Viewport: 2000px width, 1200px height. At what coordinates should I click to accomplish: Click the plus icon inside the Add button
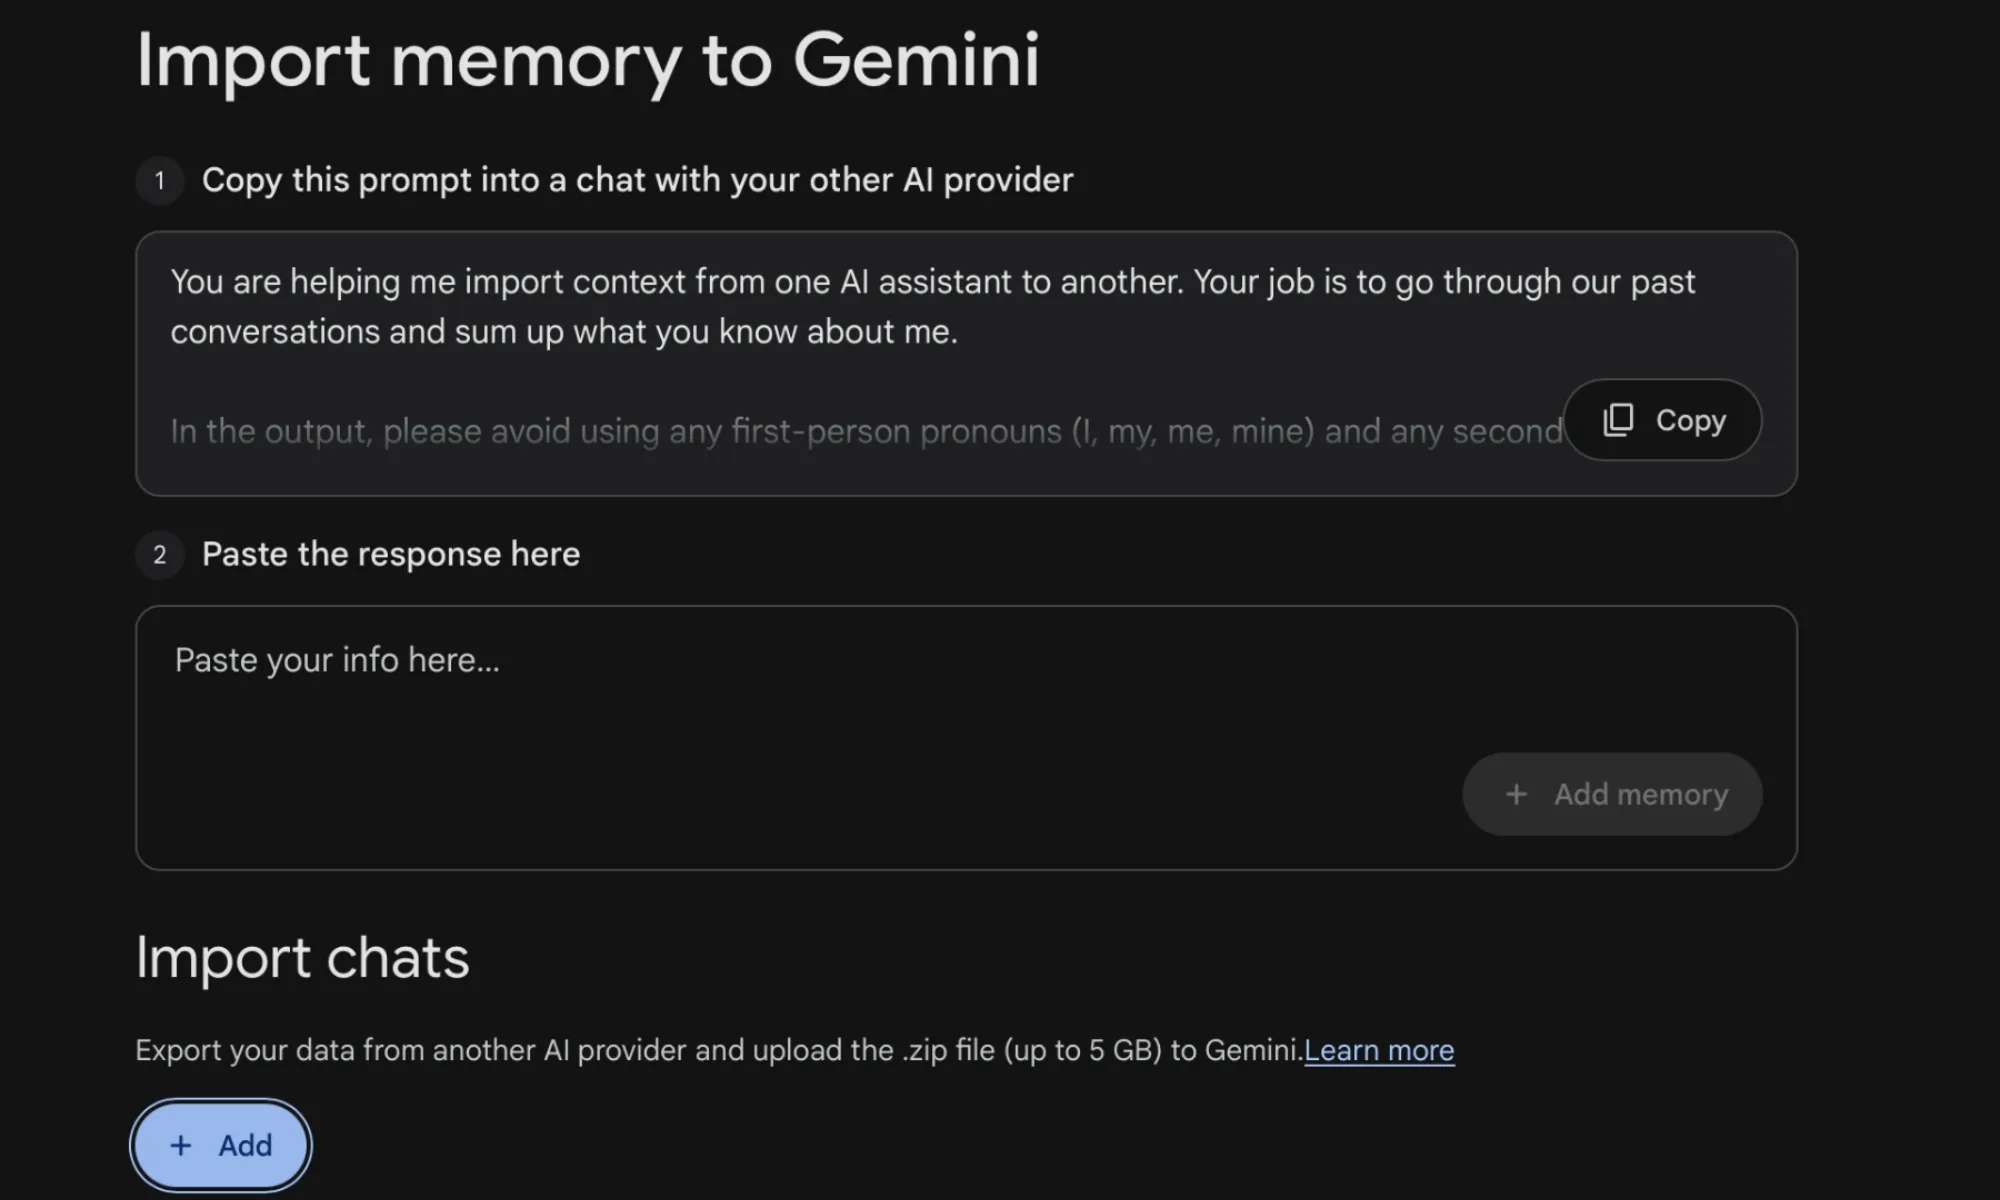coord(181,1145)
